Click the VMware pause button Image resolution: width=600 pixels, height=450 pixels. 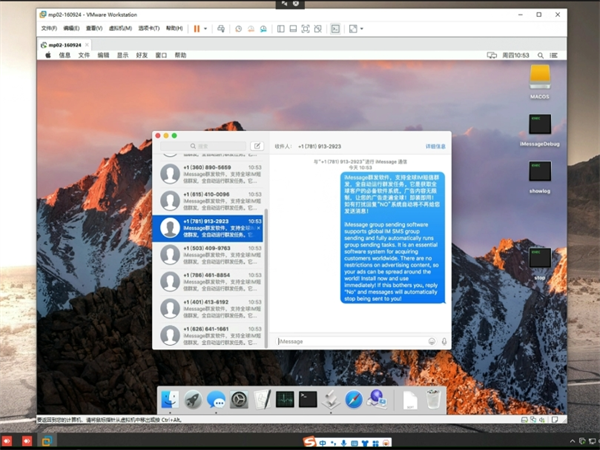[x=196, y=29]
